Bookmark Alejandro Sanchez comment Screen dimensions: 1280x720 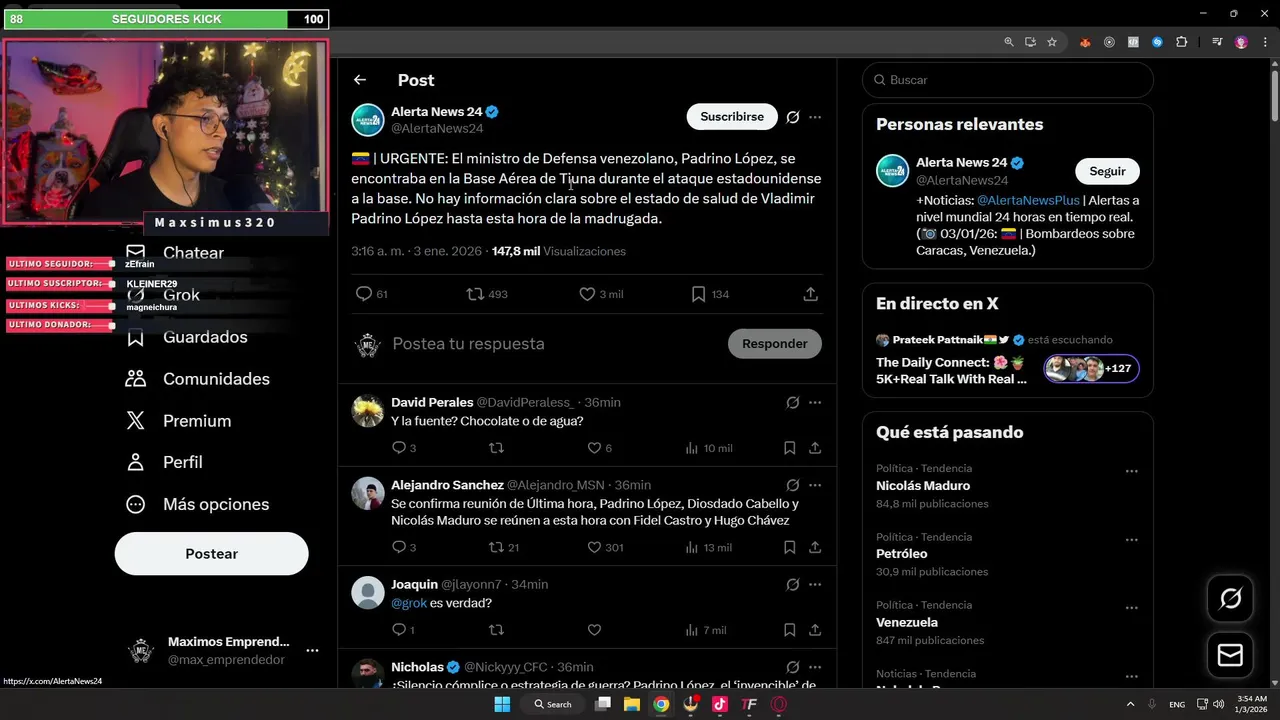click(x=790, y=547)
